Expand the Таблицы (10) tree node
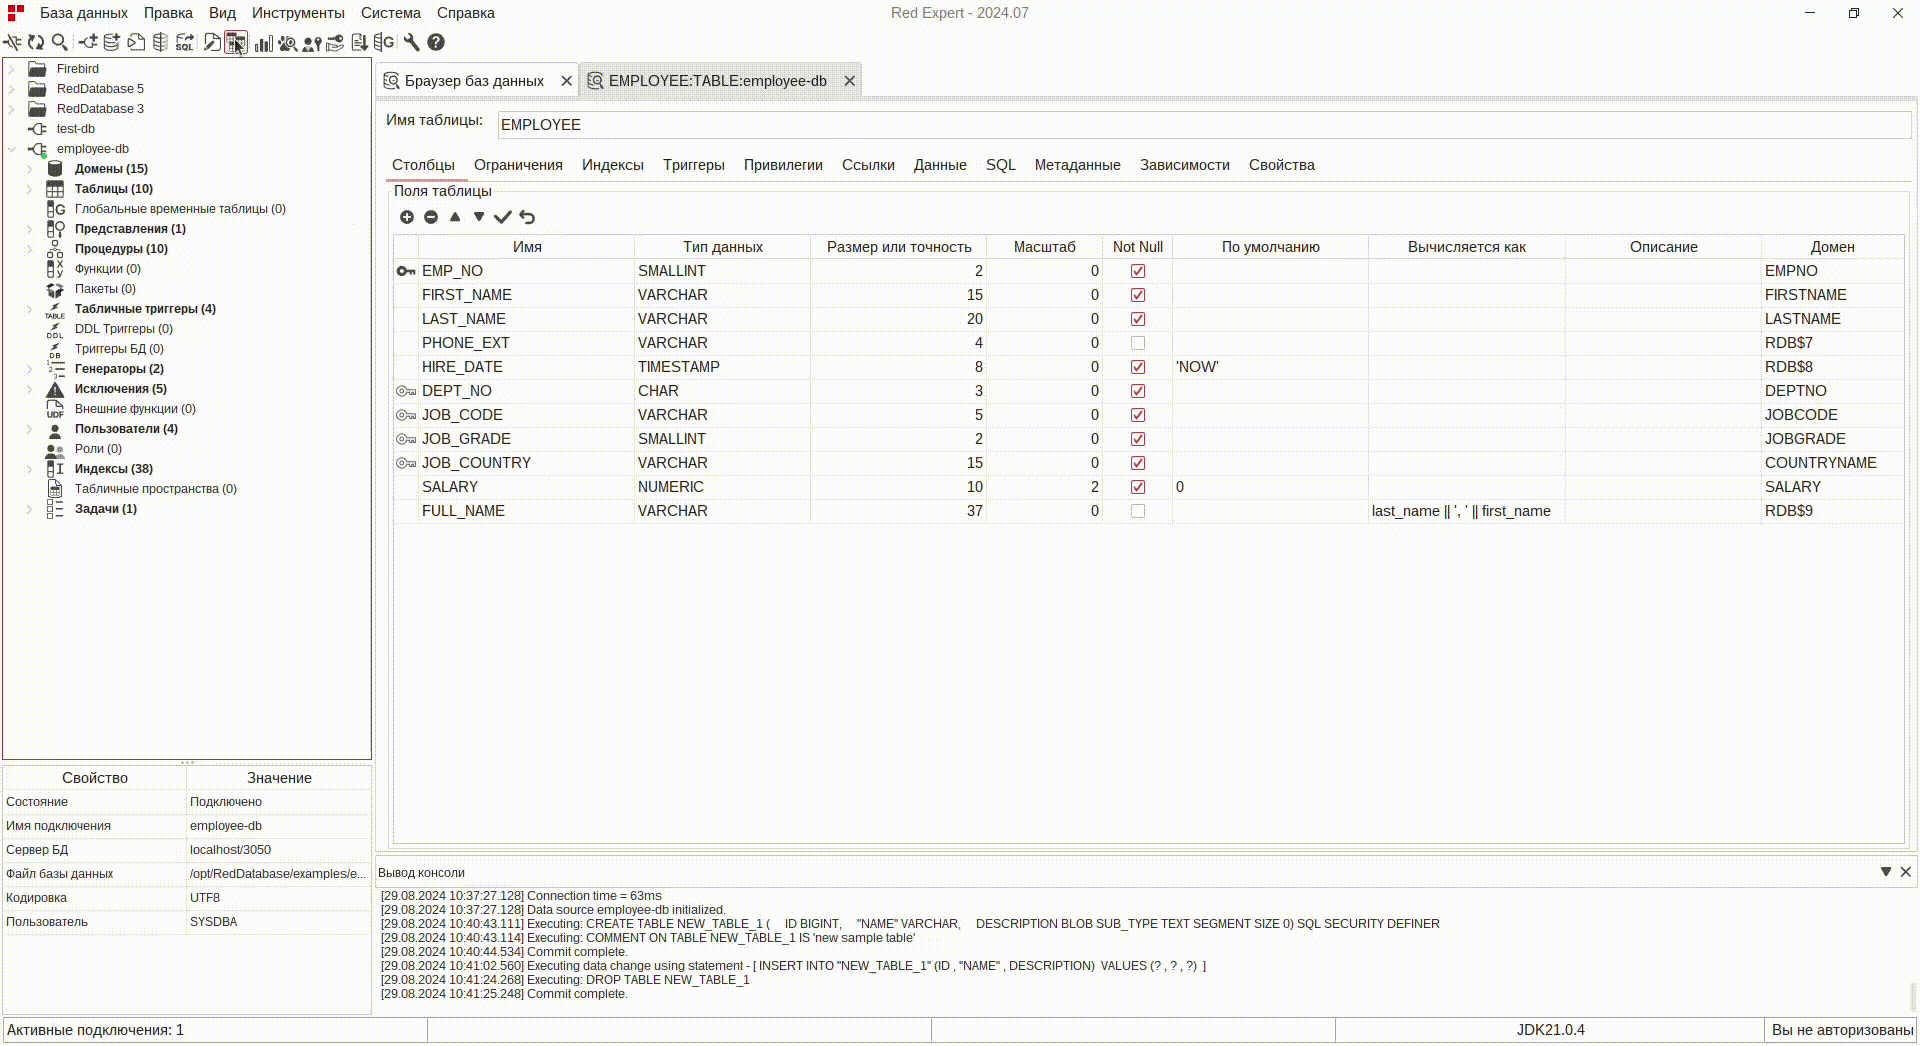This screenshot has height=1046, width=1920. tap(29, 189)
